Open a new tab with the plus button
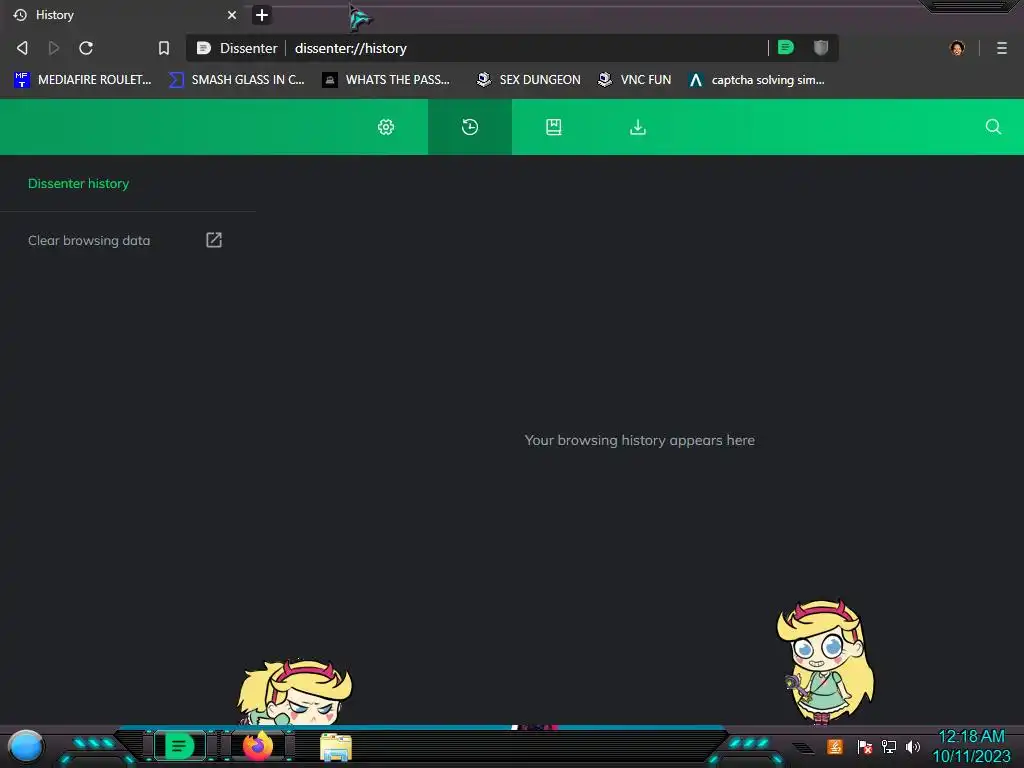 [261, 15]
